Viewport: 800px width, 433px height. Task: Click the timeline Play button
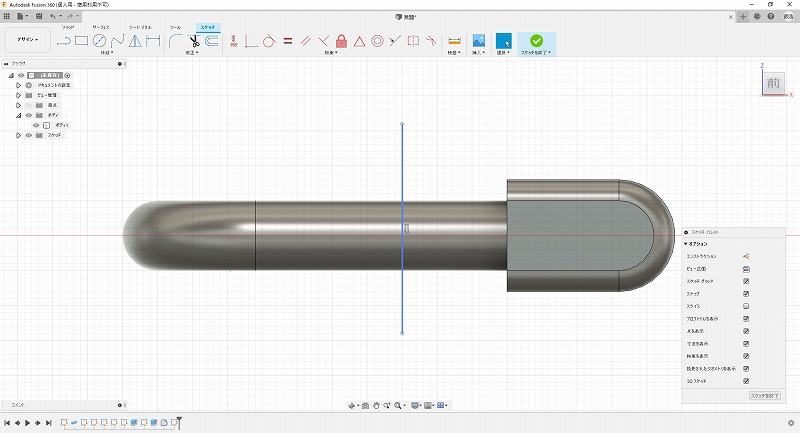pyautogui.click(x=27, y=423)
